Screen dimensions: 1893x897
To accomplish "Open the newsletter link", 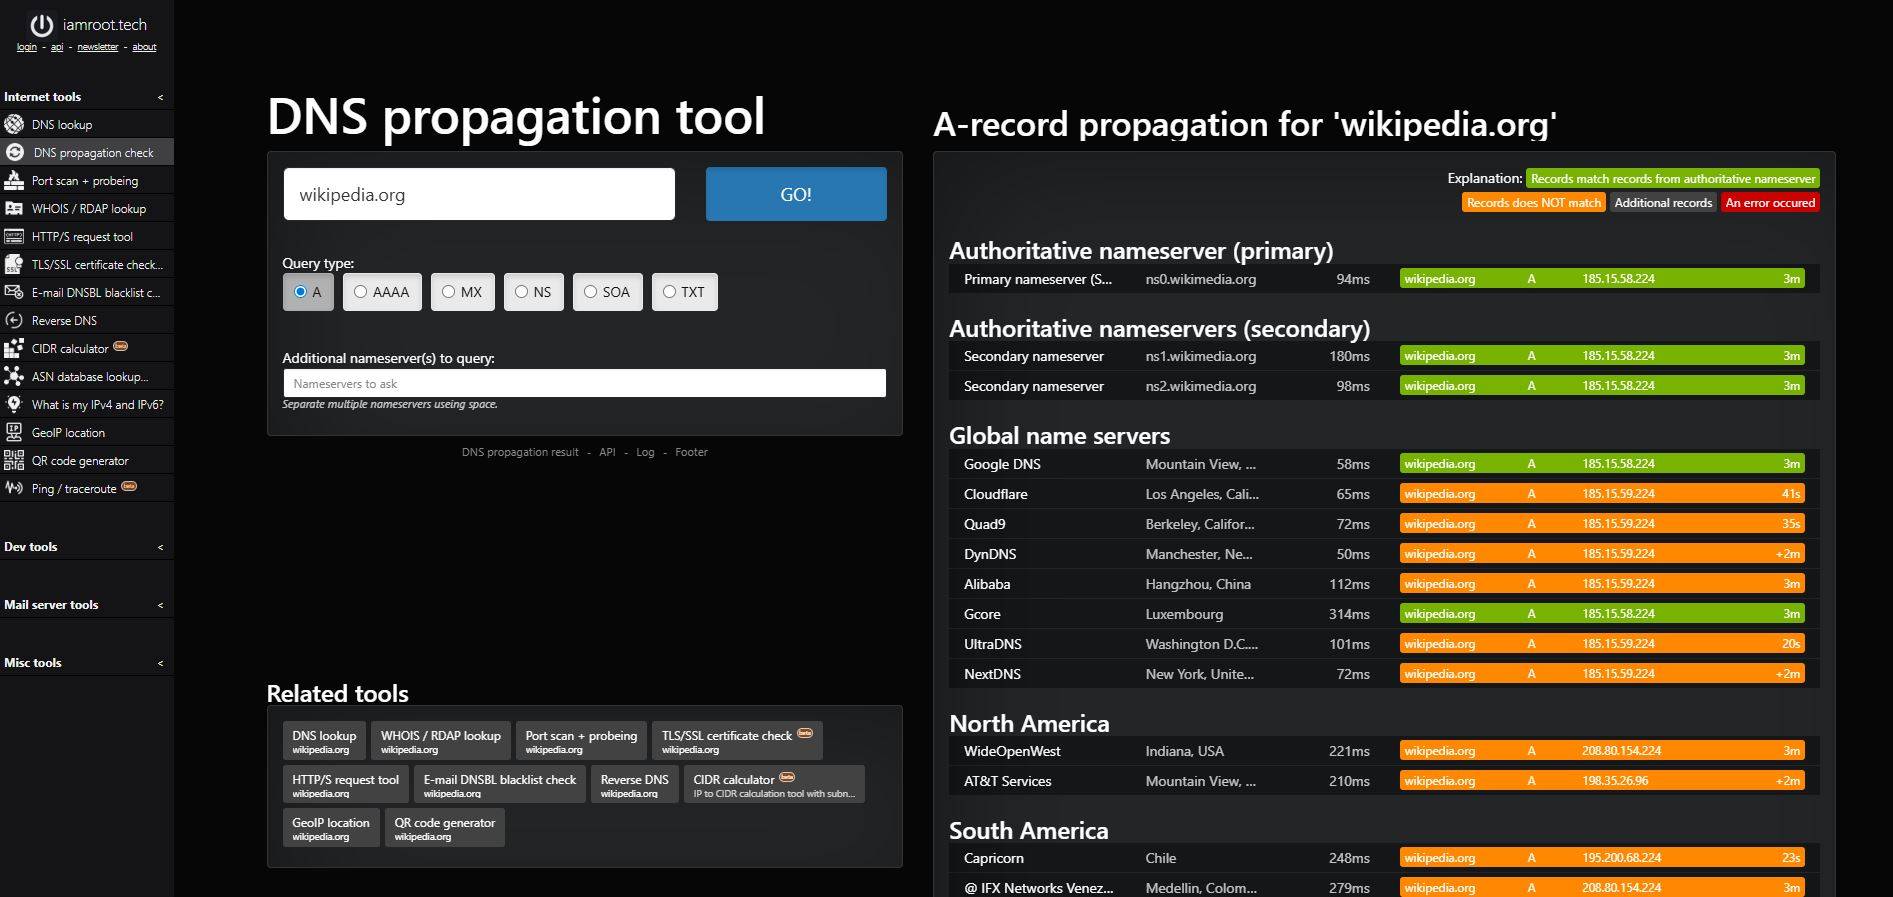I will (x=98, y=47).
